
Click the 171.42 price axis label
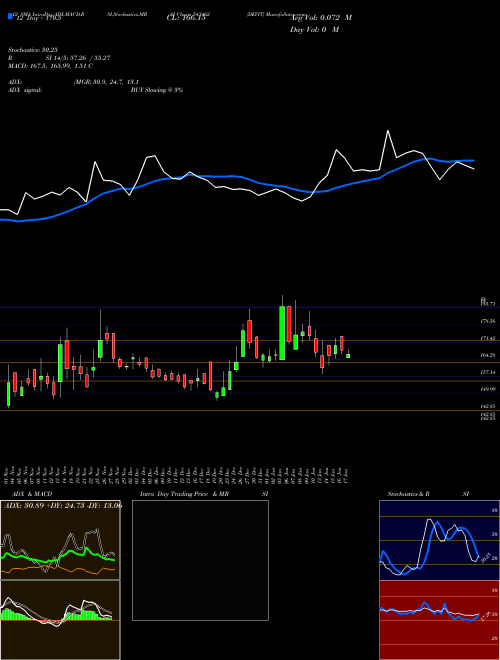487,338
